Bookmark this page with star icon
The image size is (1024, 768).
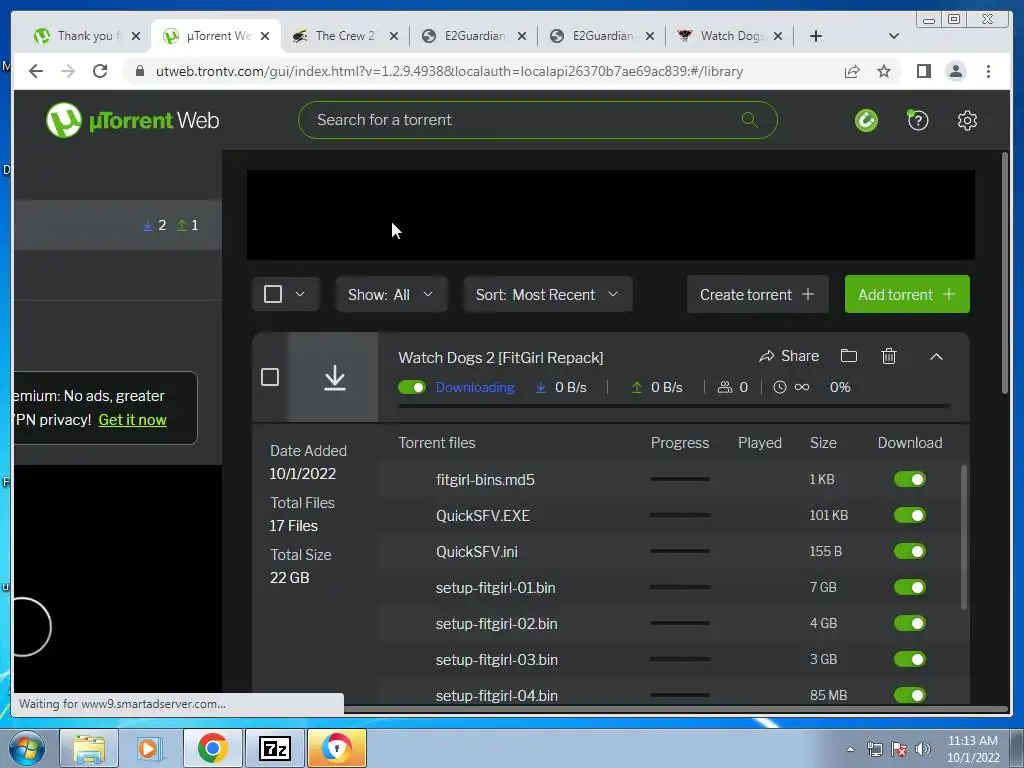884,71
